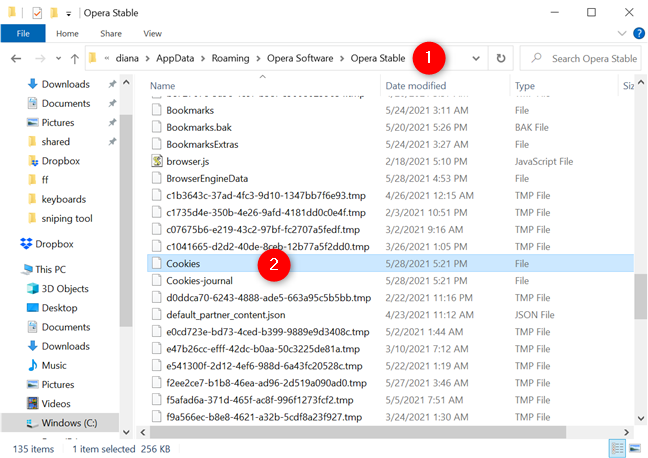The height and width of the screenshot is (458, 648).
Task: Select the Cookies file icon
Action: [x=156, y=263]
